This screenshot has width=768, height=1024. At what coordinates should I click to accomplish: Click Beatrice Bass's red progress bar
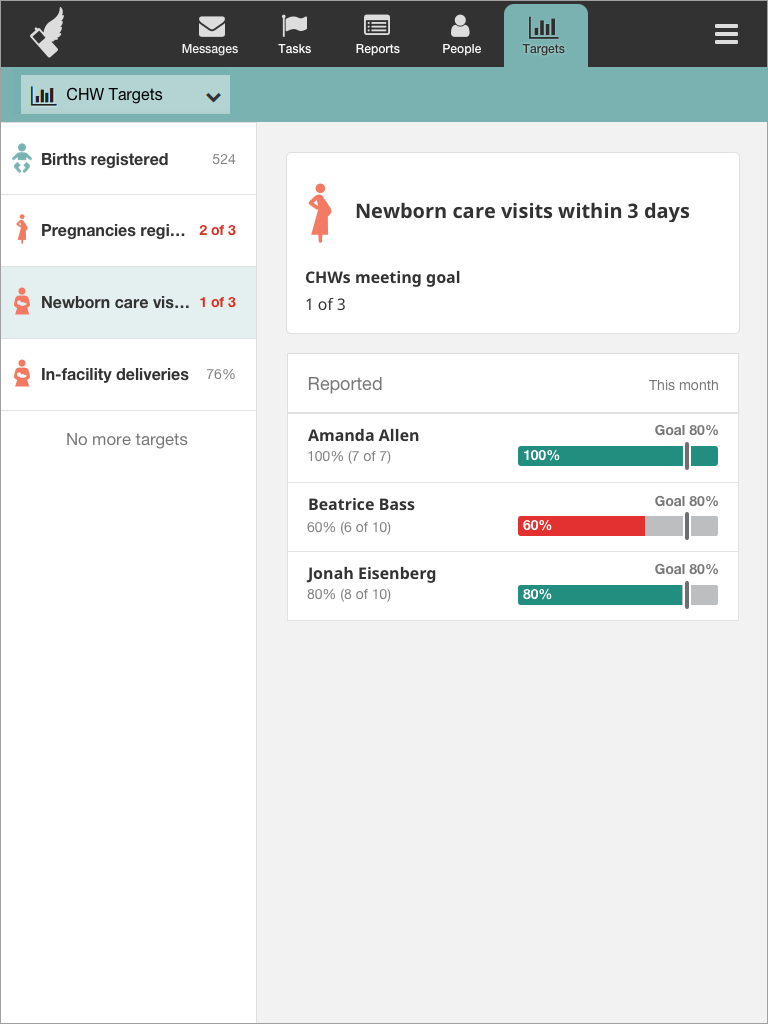[580, 524]
